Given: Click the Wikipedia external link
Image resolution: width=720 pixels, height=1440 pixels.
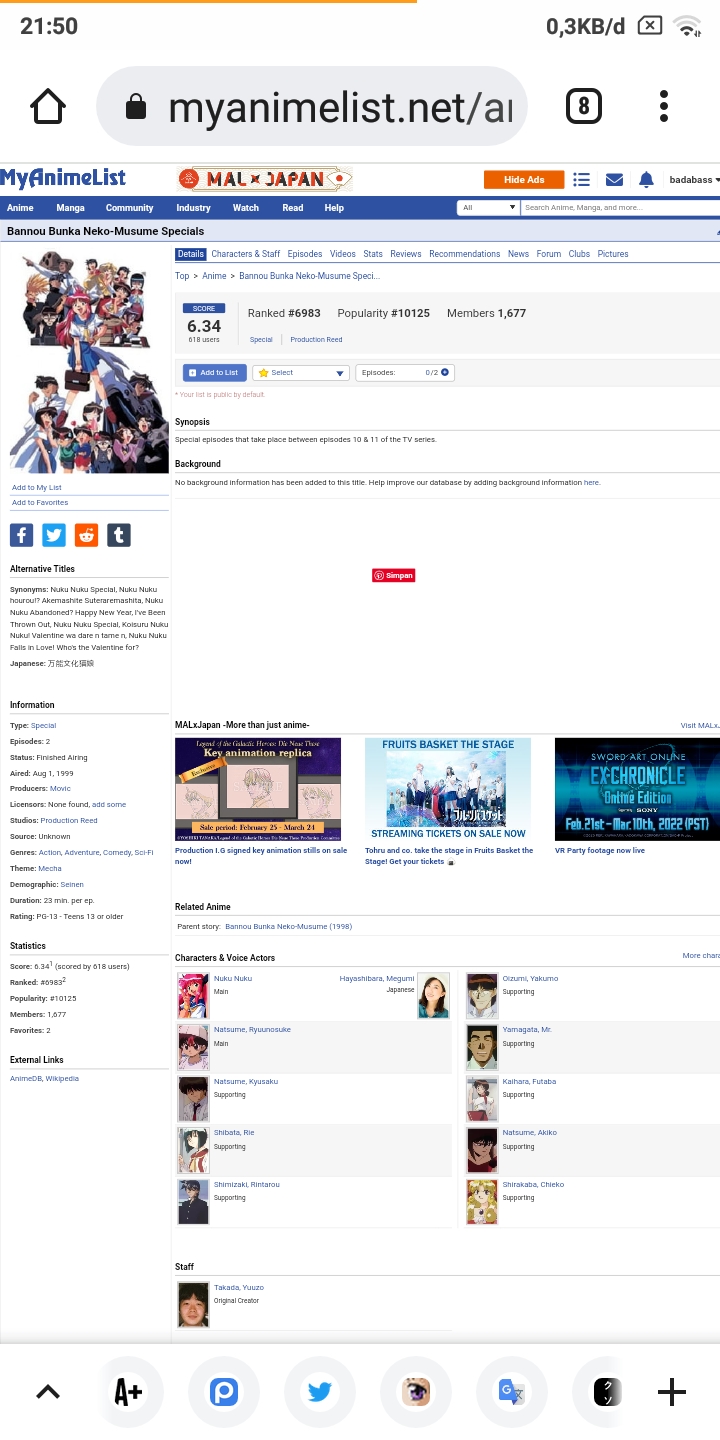Looking at the screenshot, I should [x=62, y=1079].
